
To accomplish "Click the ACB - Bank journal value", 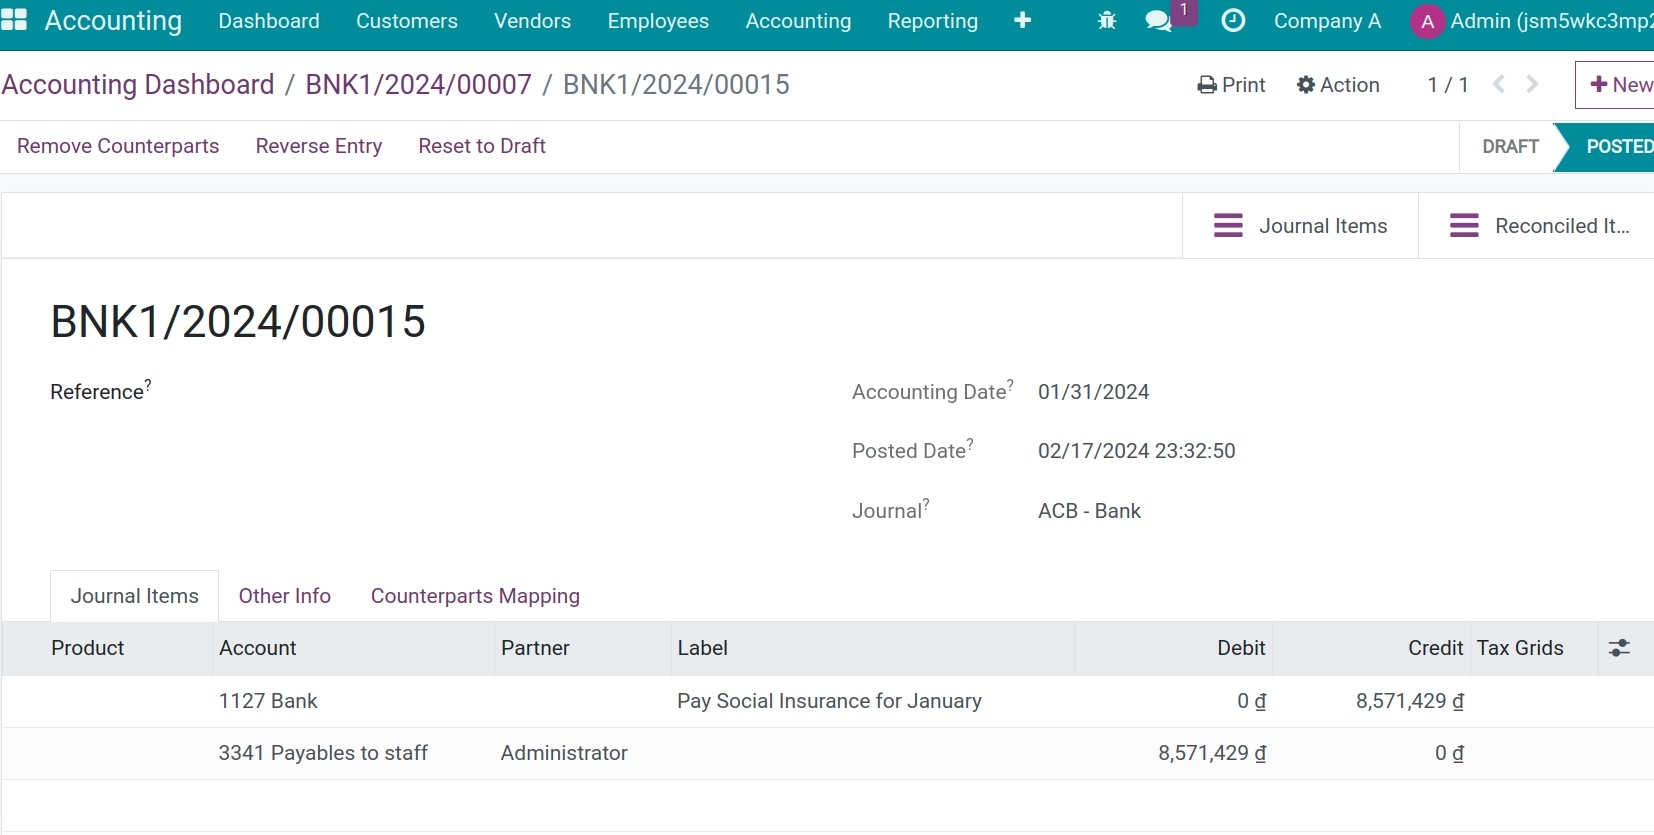I will 1089,511.
